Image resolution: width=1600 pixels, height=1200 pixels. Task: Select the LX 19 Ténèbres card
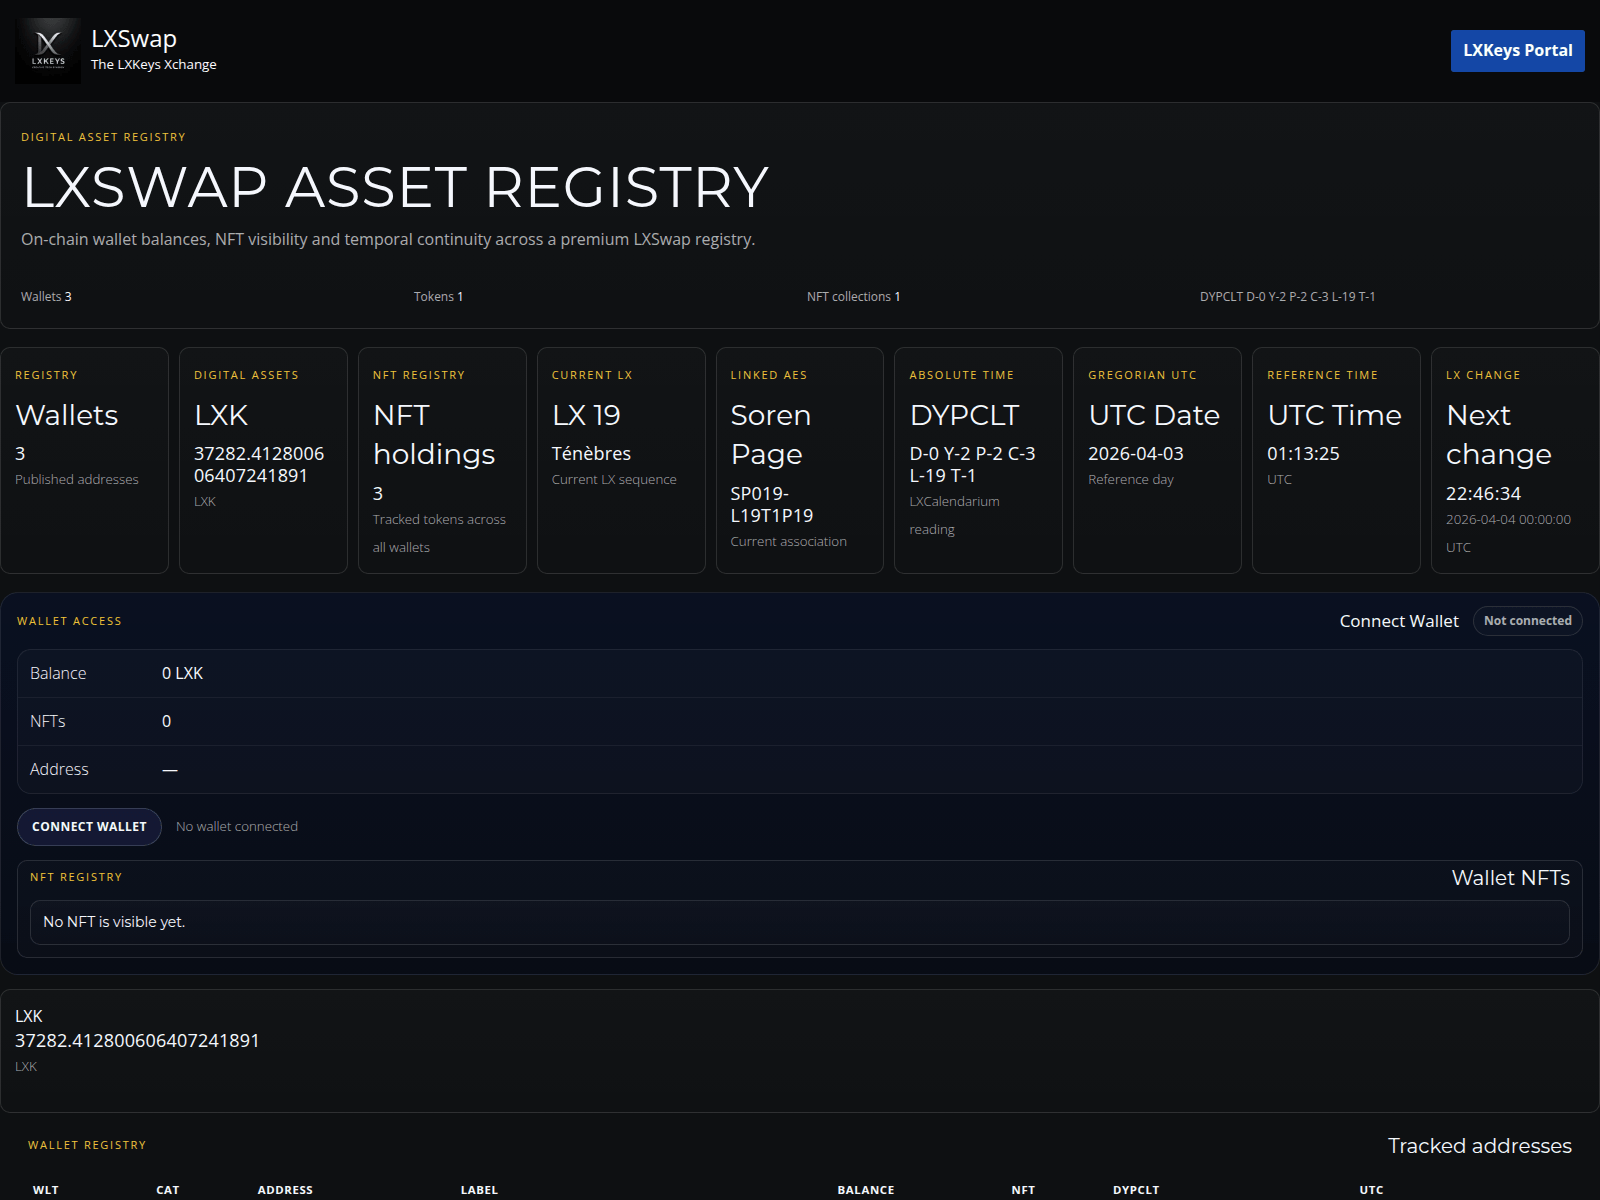[621, 460]
